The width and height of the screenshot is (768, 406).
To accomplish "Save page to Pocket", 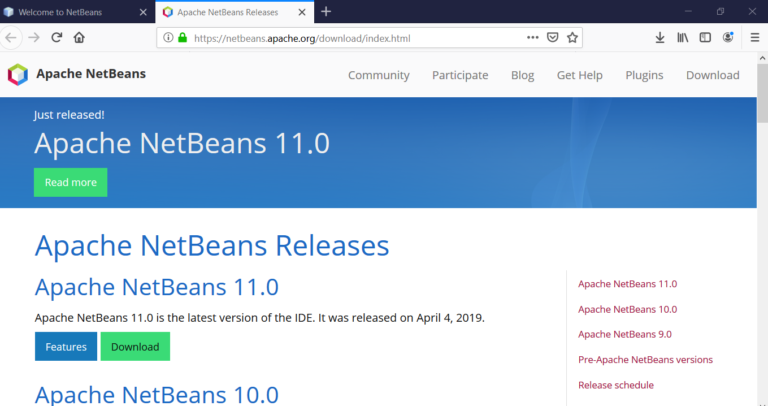I will point(552,38).
